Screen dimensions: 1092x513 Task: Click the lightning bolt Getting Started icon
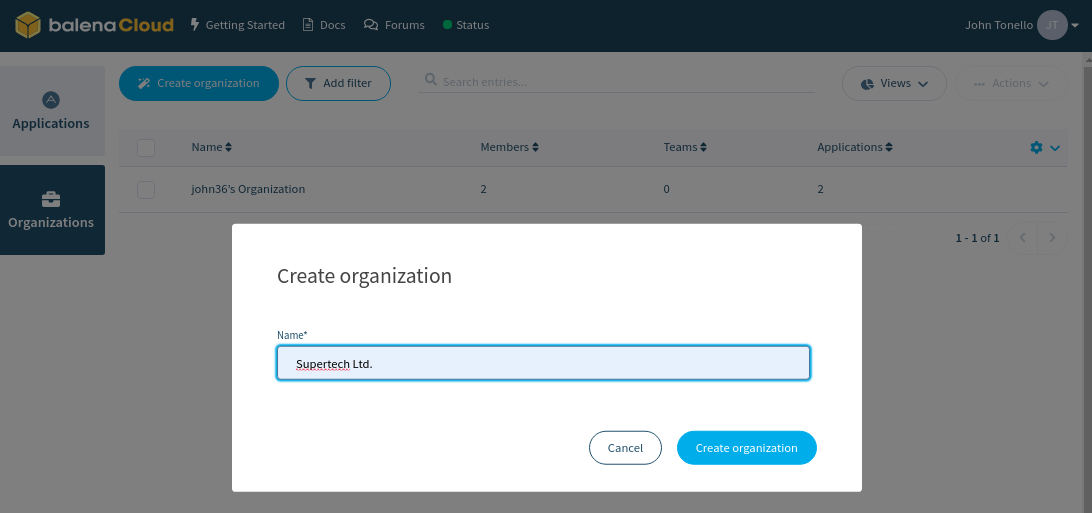tap(195, 25)
